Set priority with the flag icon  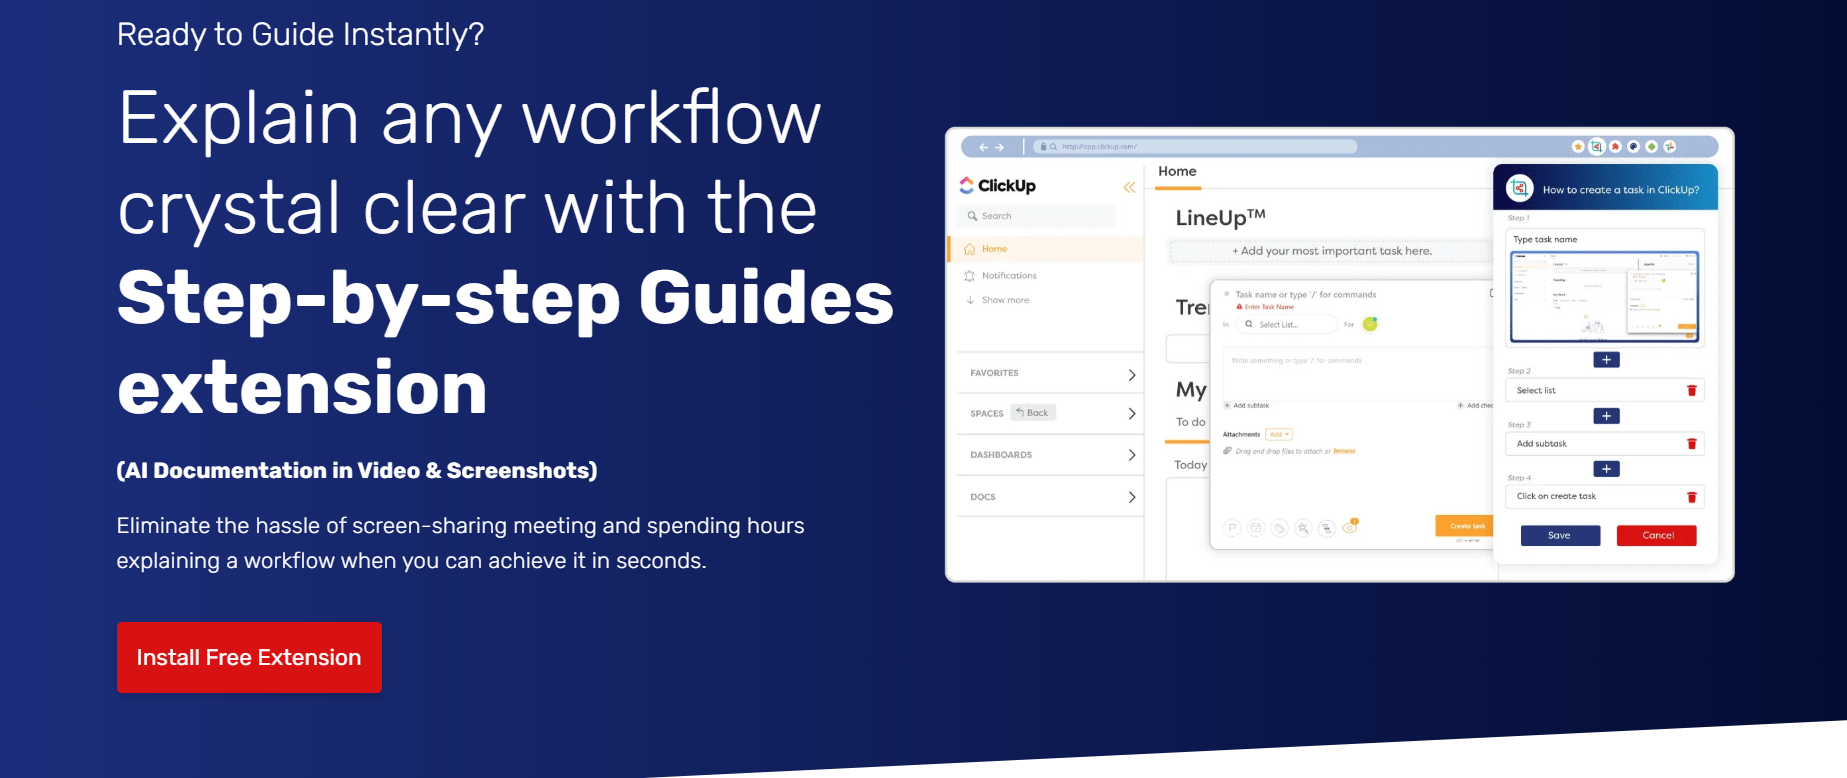click(1232, 528)
